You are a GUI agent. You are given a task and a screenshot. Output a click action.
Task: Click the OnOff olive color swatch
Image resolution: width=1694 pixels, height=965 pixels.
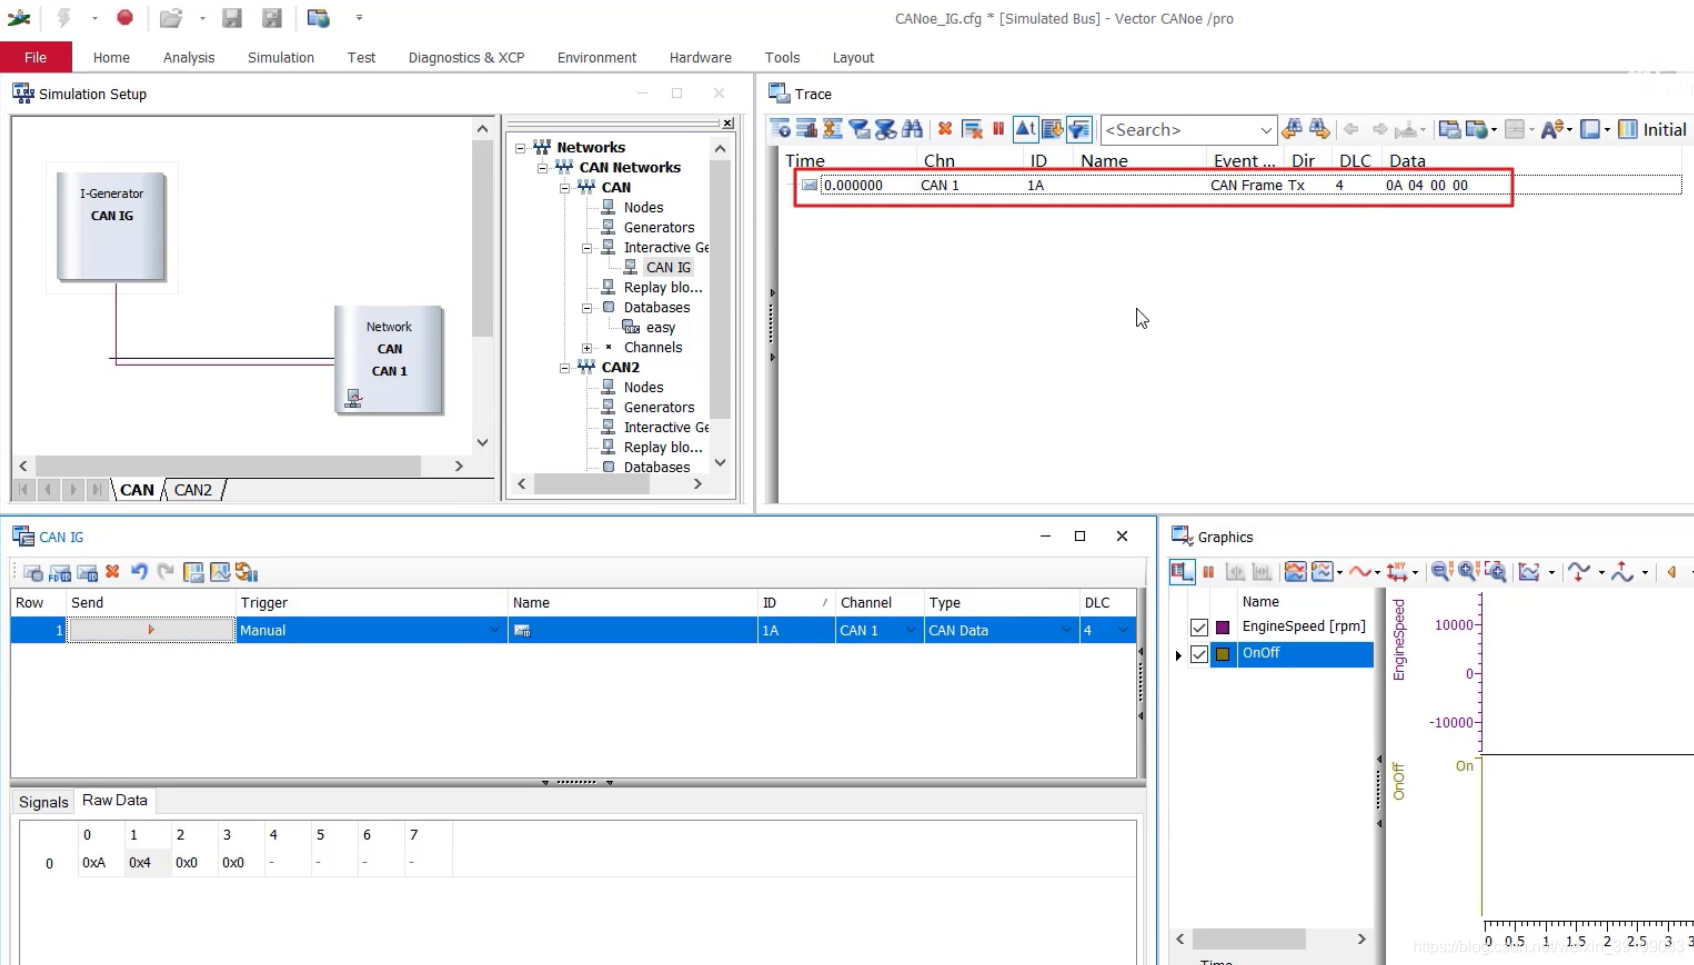(1222, 654)
